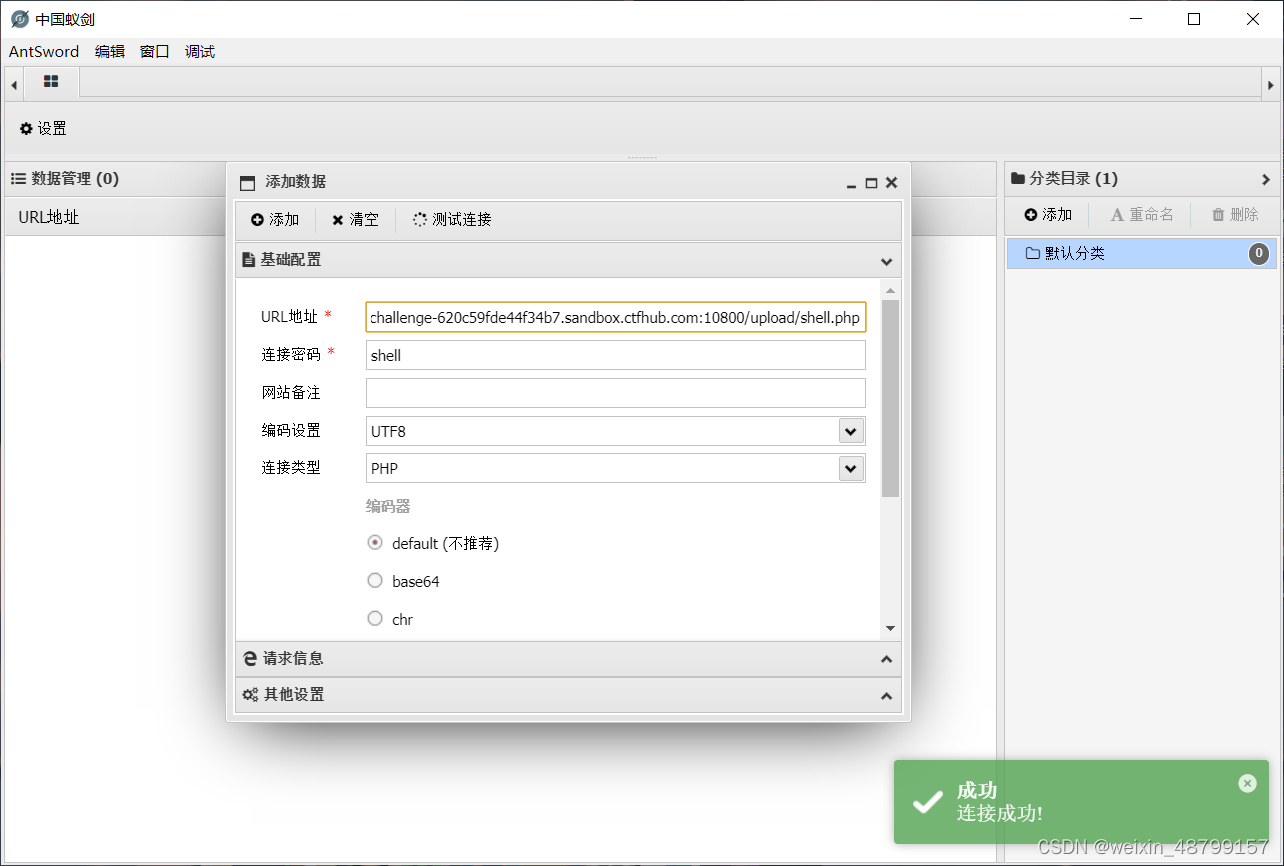
Task: Minimize the 添加数据 dialog
Action: [x=851, y=183]
